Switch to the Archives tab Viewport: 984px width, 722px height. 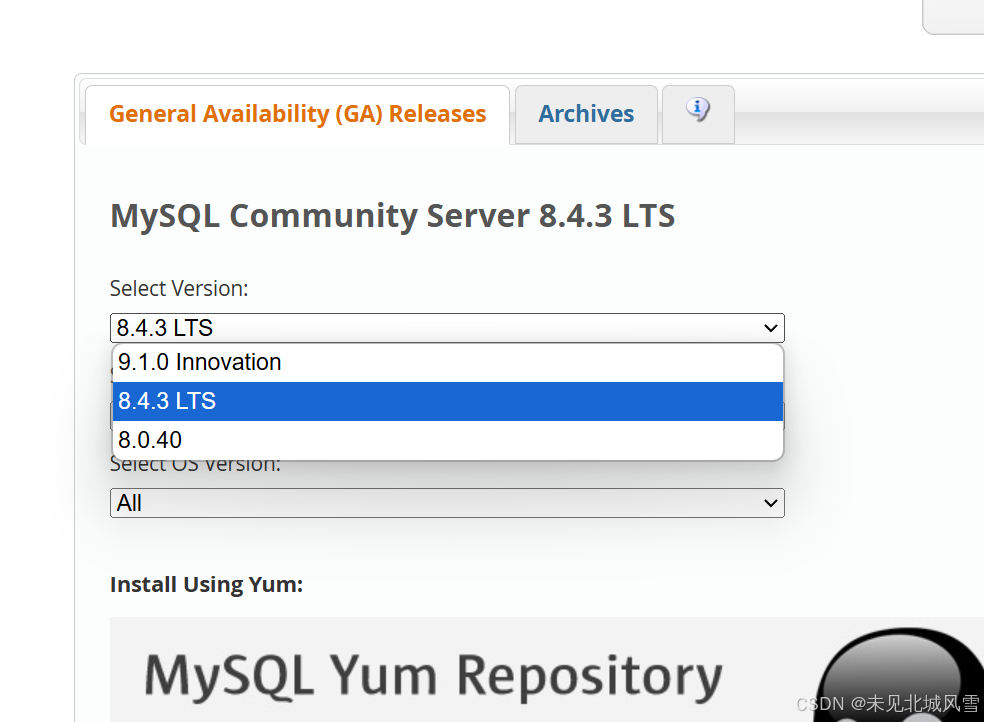(x=586, y=115)
